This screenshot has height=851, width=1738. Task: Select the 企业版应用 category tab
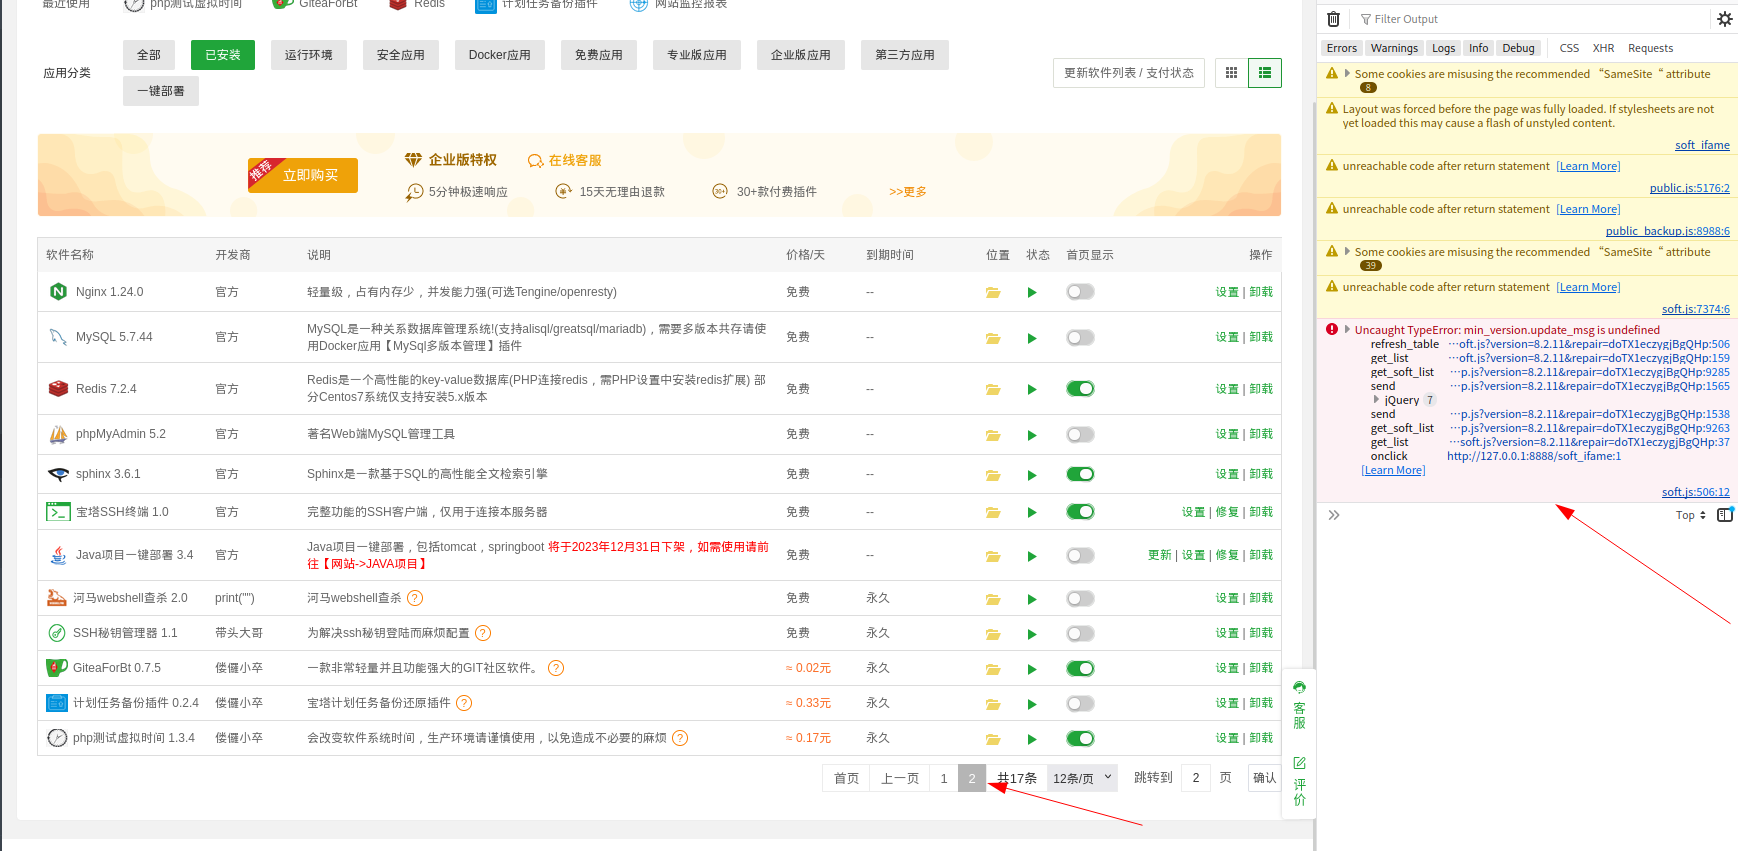point(801,55)
